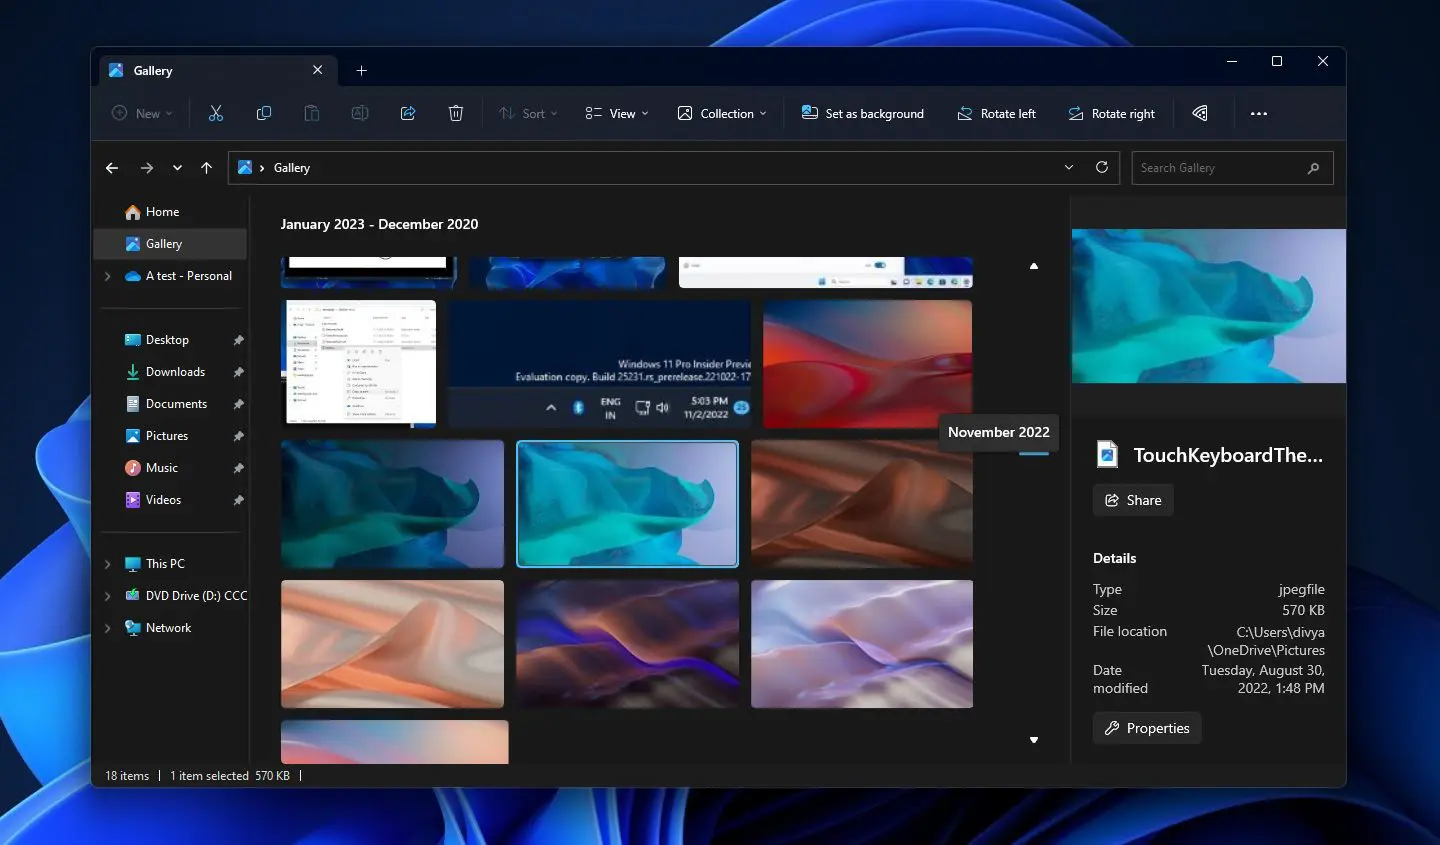Open the Sort dropdown
The image size is (1440, 845).
coord(527,113)
